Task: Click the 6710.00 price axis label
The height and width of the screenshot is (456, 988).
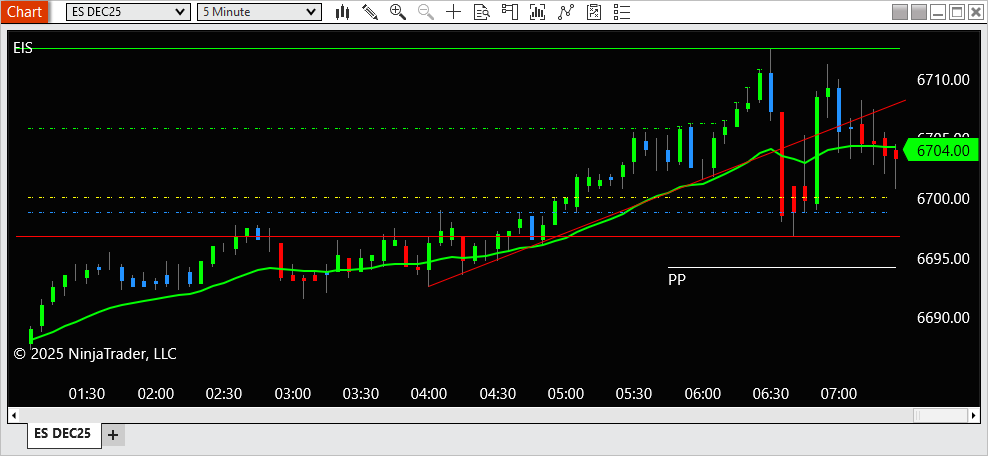Action: 943,79
